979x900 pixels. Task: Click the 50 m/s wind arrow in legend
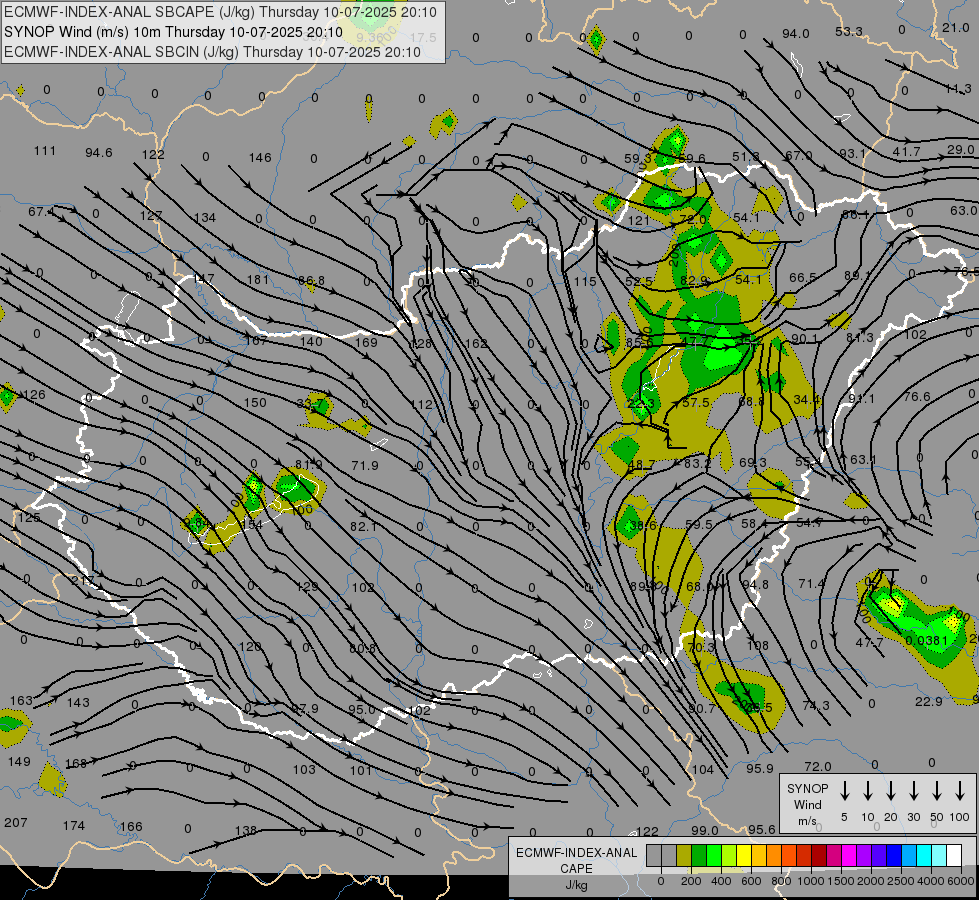(x=937, y=791)
